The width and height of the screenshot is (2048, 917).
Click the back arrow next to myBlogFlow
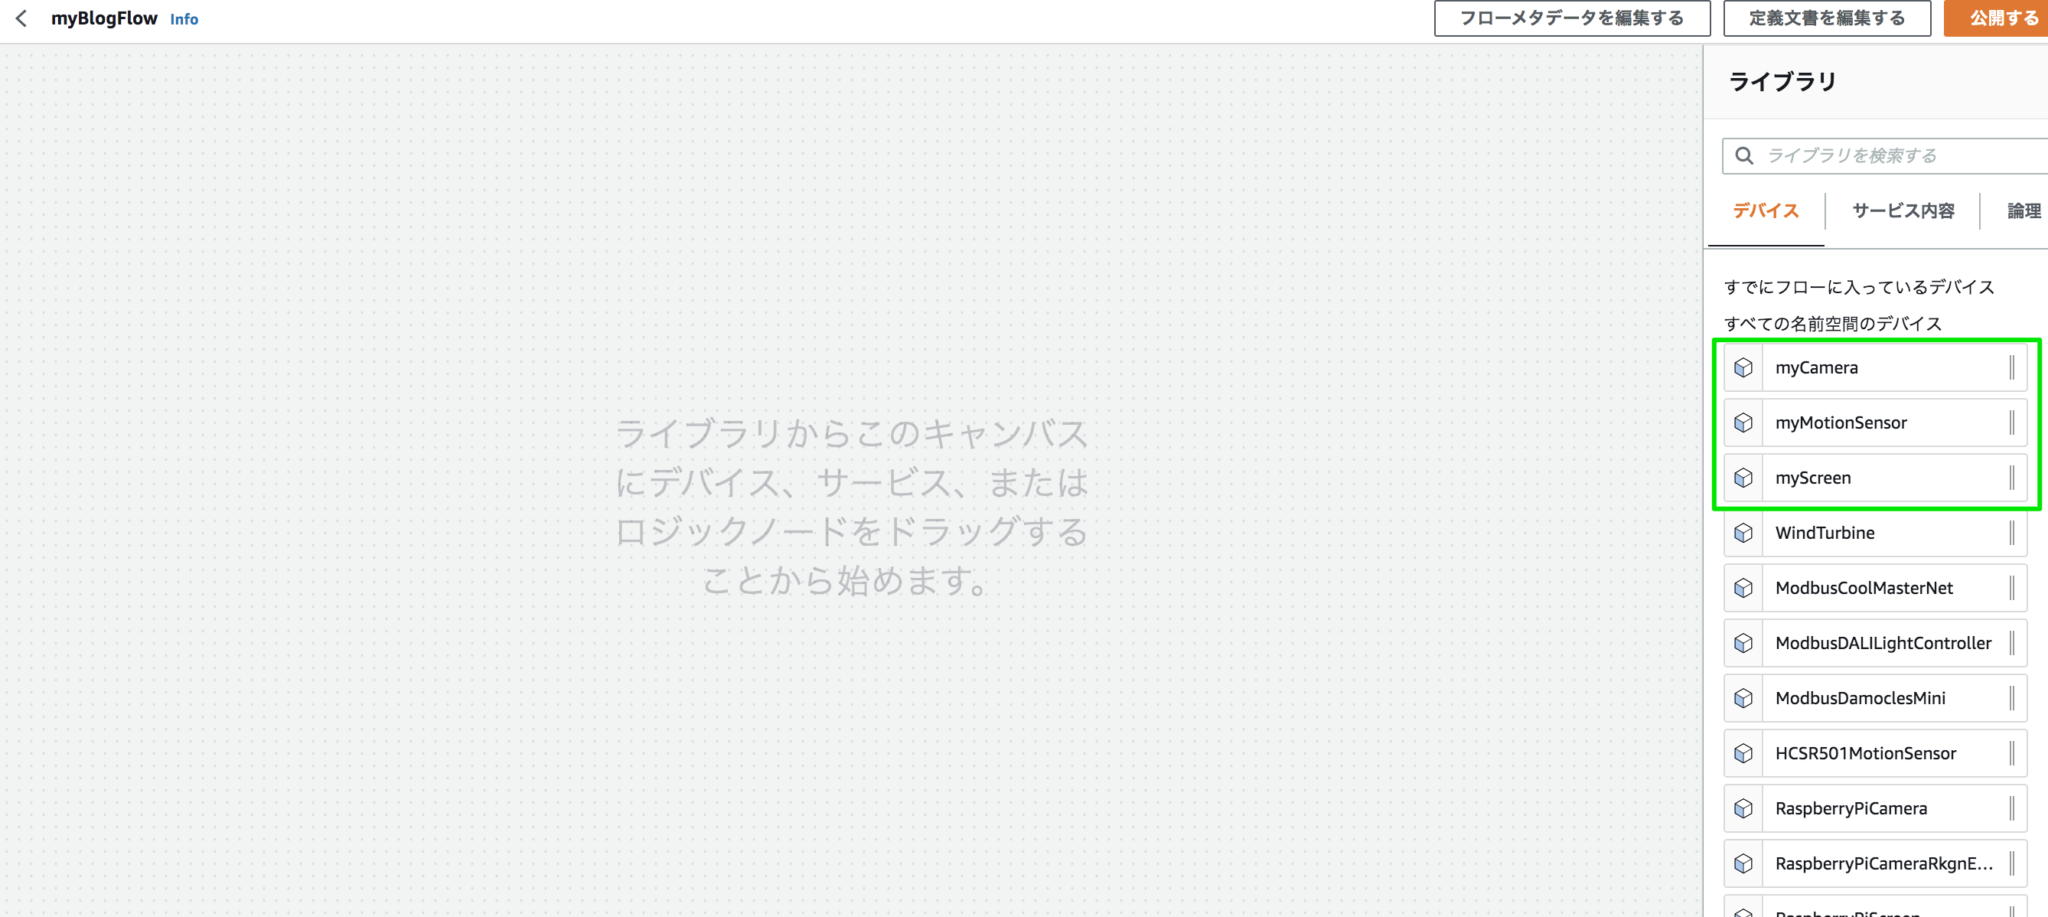pos(22,19)
